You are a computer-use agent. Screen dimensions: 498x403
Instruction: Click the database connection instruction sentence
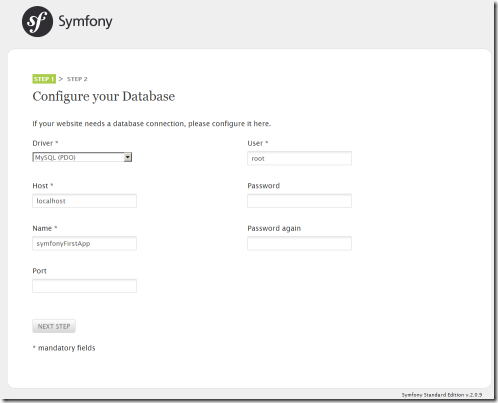[x=152, y=124]
